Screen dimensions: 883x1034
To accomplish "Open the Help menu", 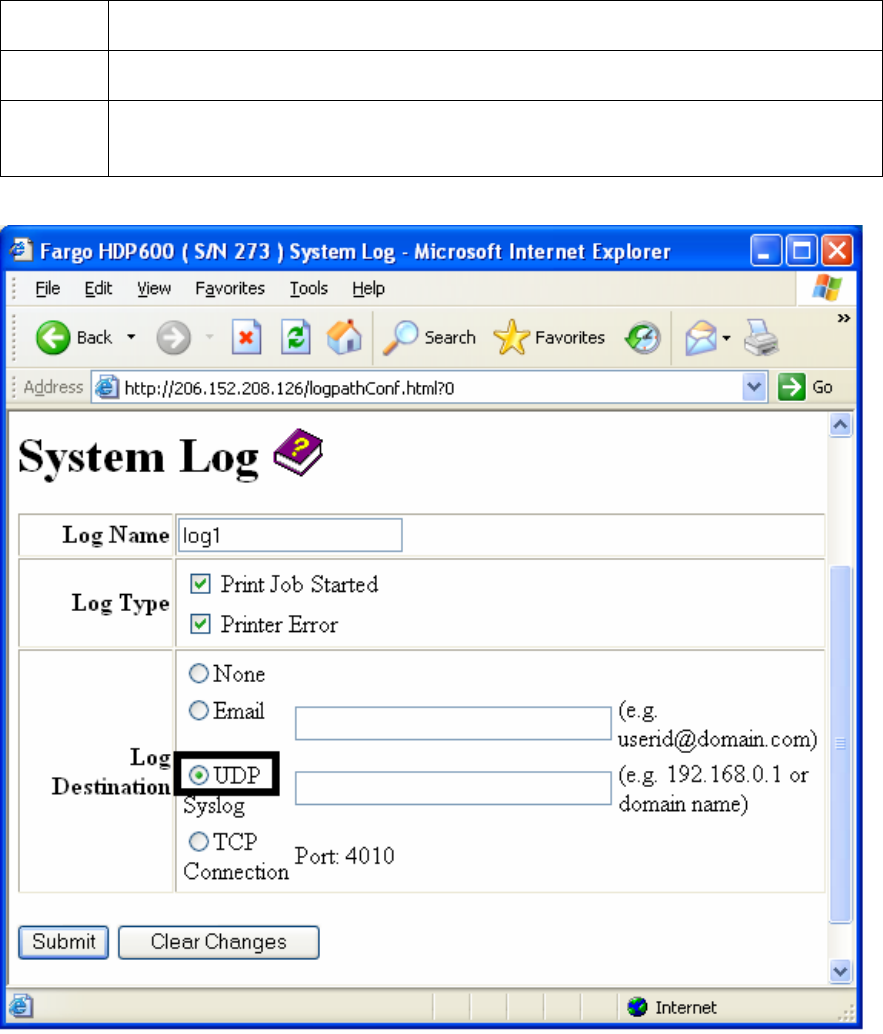I will tap(368, 288).
